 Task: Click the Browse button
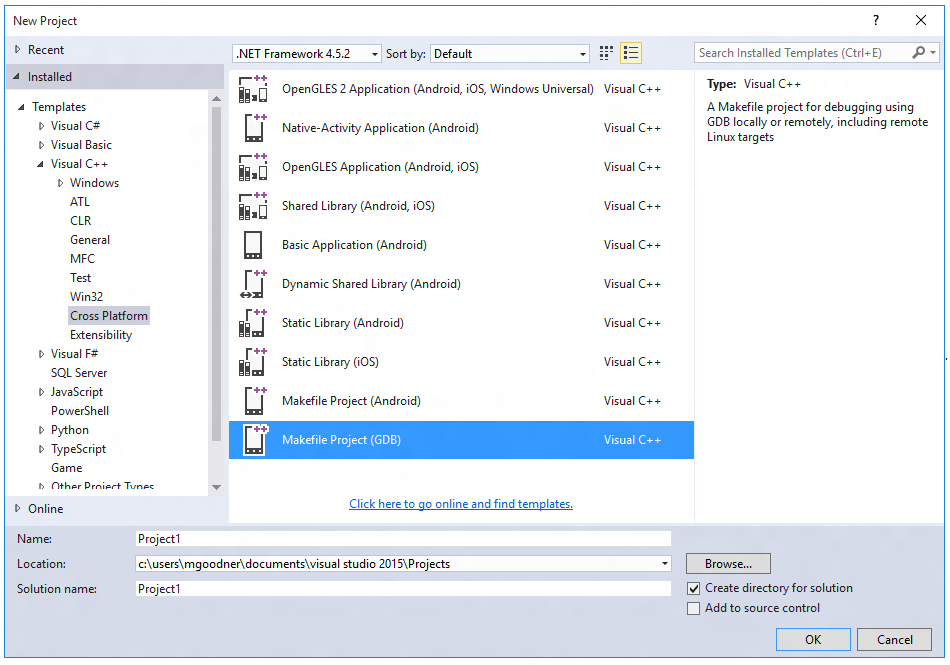(728, 564)
